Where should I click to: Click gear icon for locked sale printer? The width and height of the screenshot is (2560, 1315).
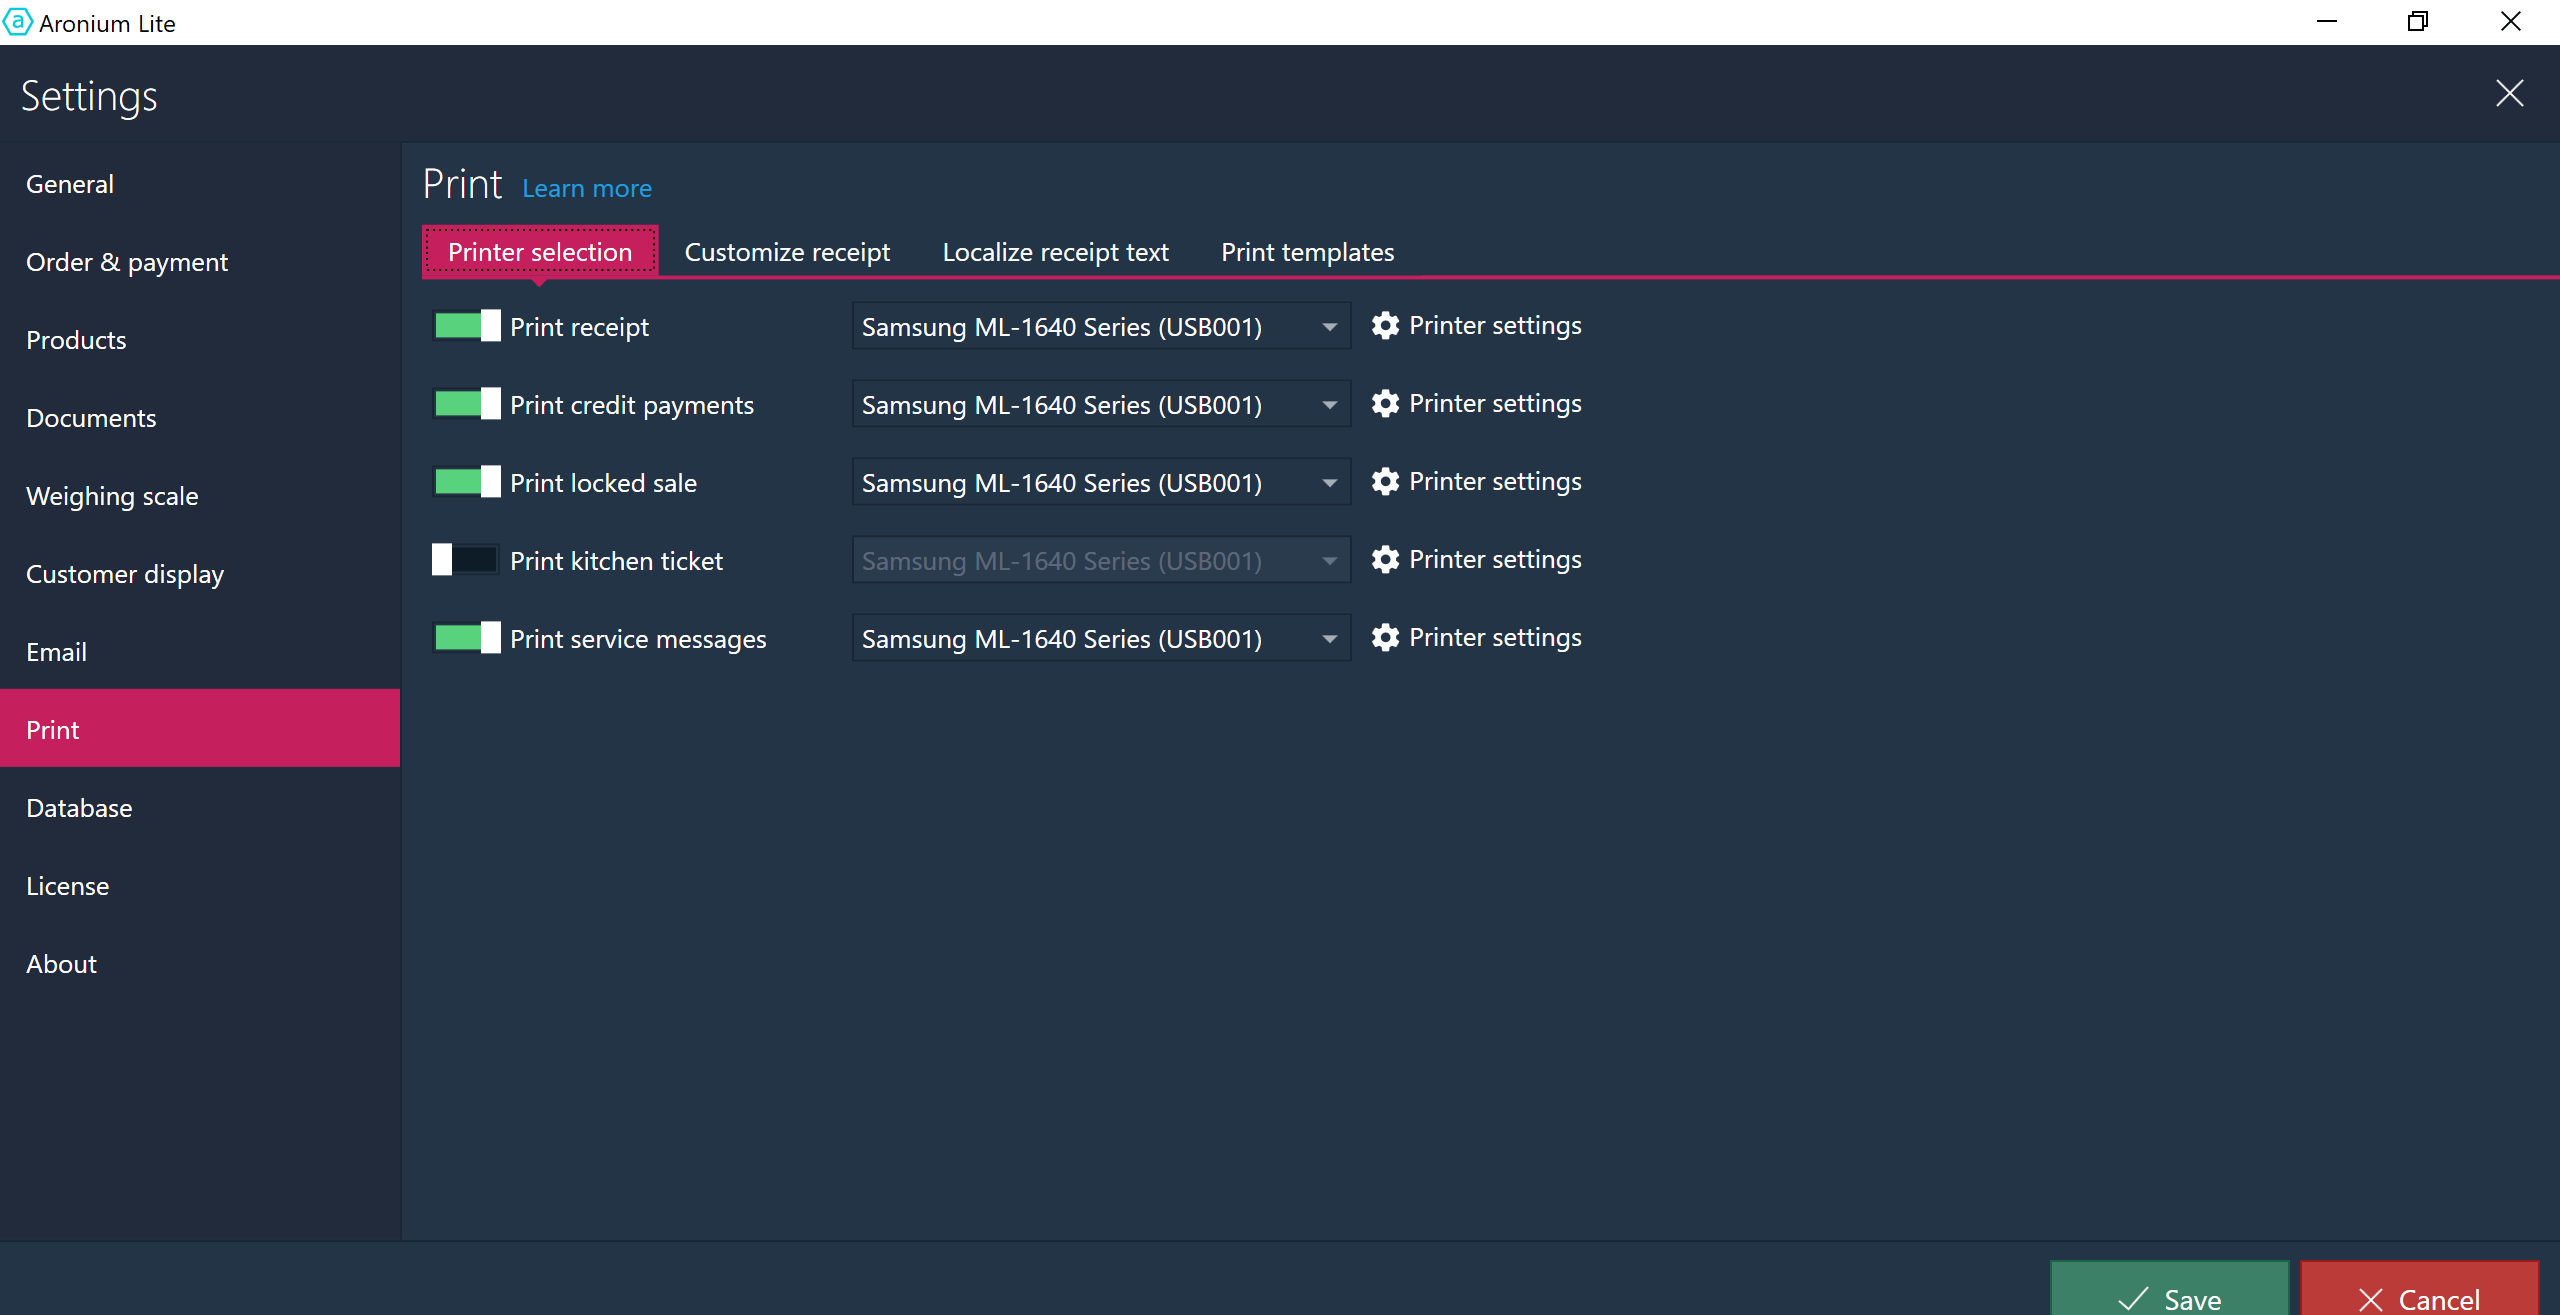point(1385,482)
